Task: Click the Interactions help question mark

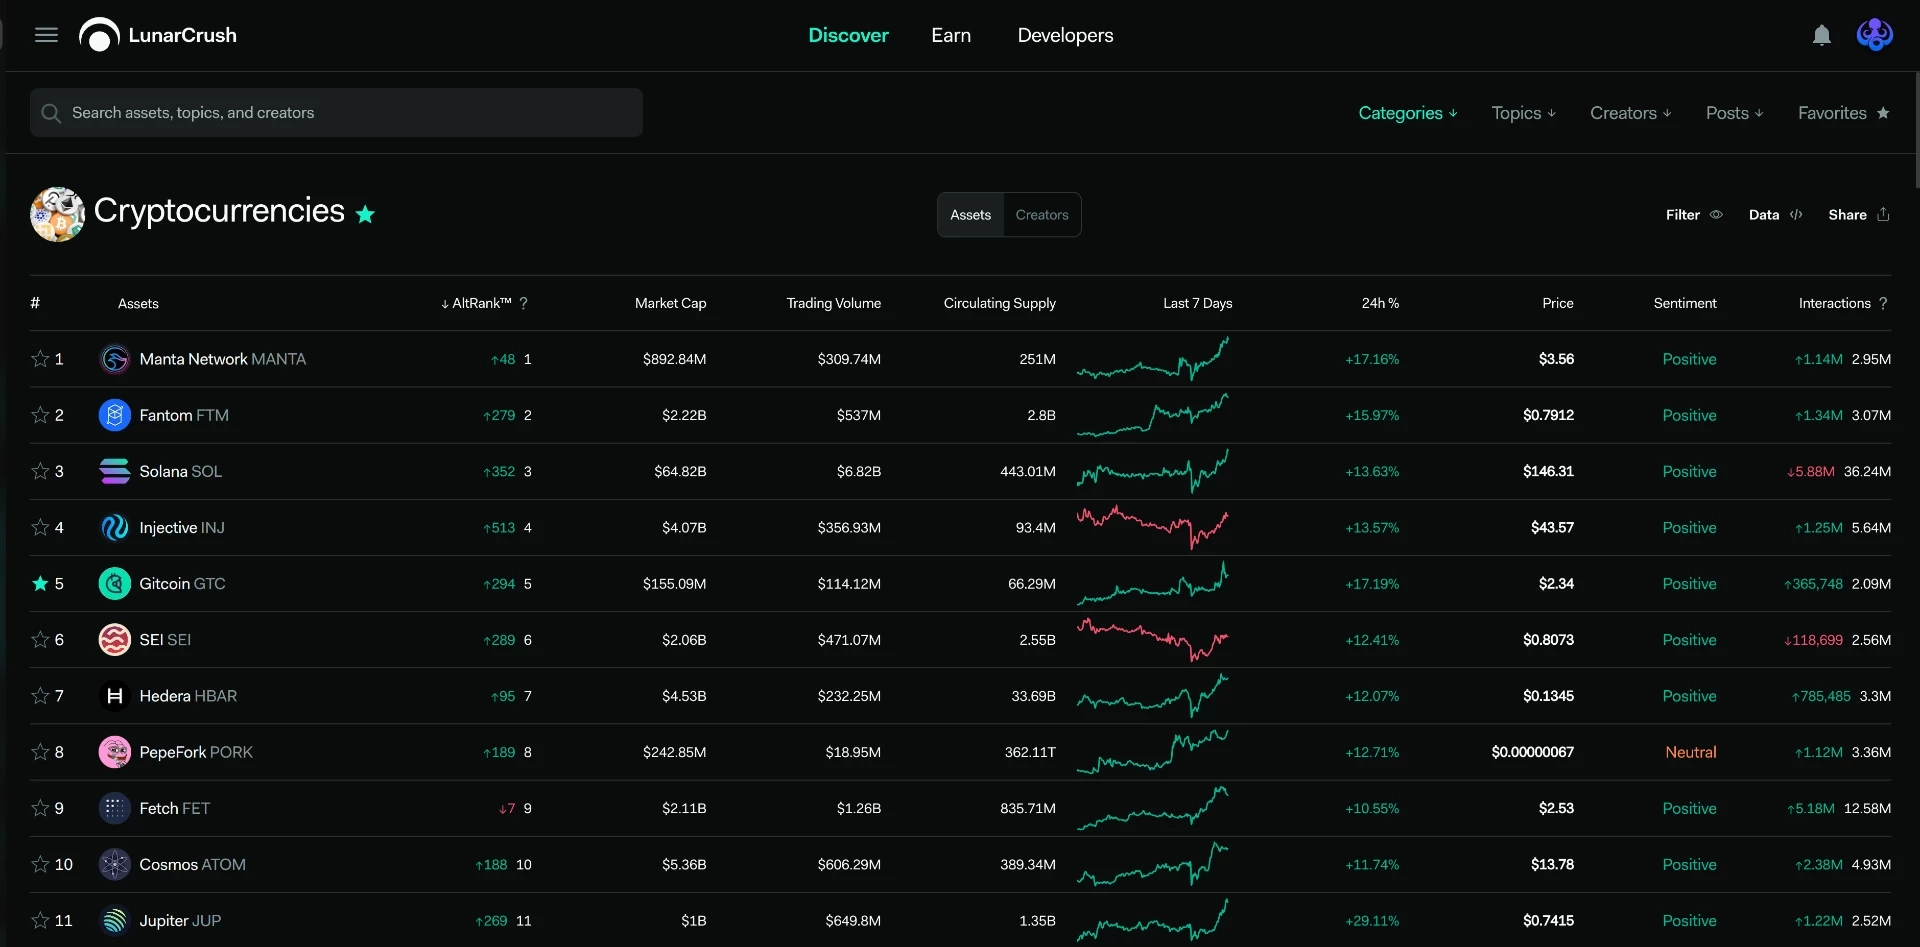Action: pyautogui.click(x=1883, y=303)
